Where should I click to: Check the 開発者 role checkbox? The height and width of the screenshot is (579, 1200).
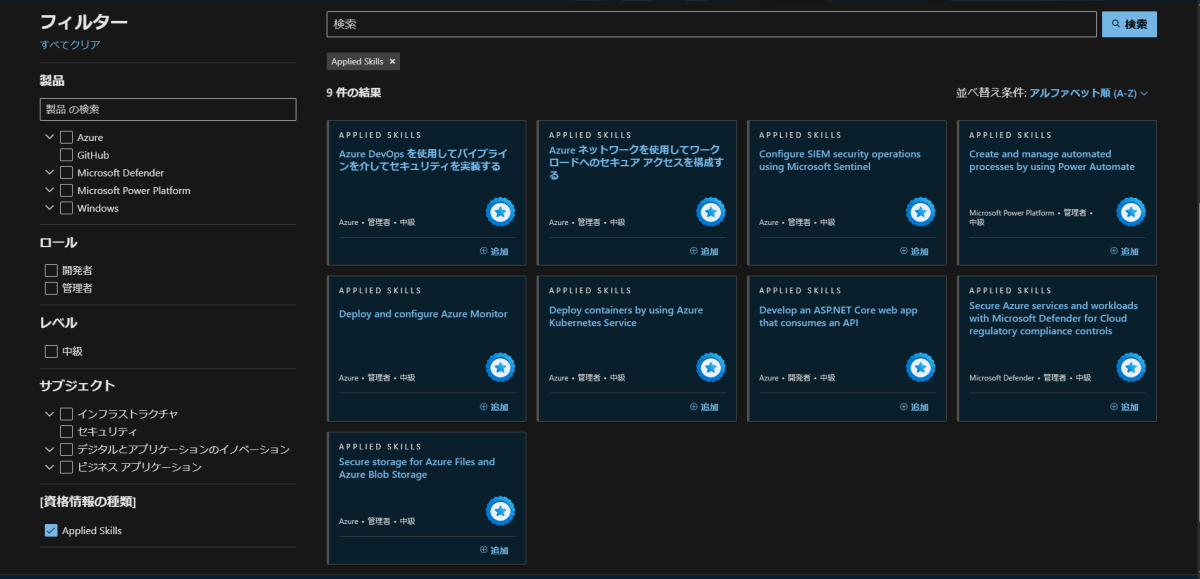51,270
